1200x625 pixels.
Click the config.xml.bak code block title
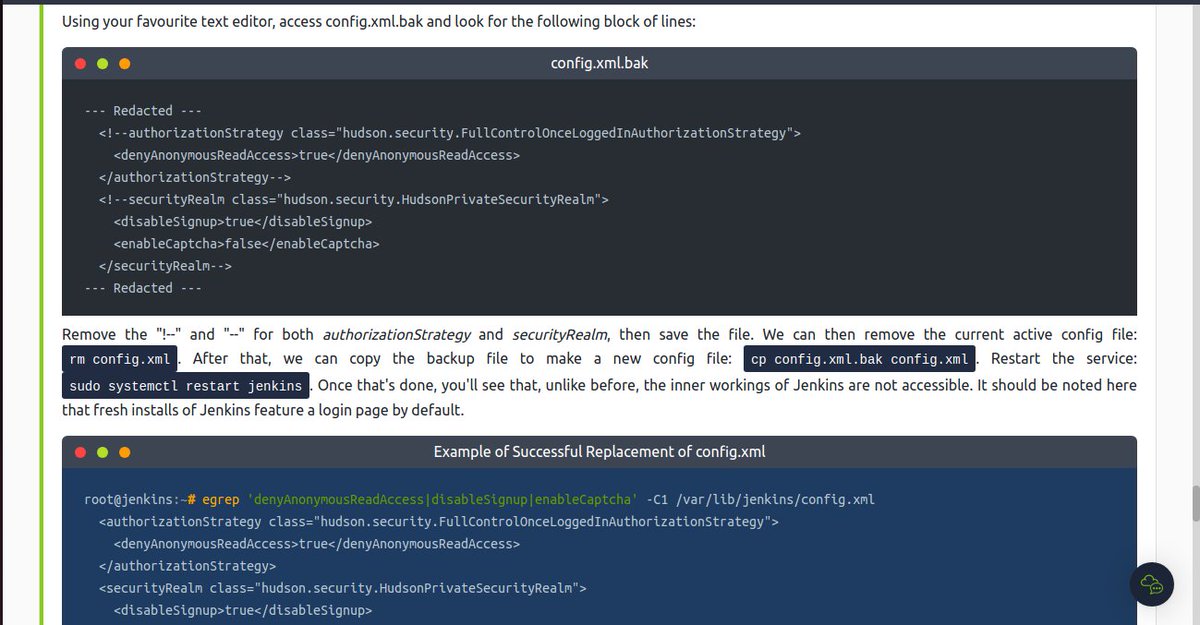click(x=599, y=63)
